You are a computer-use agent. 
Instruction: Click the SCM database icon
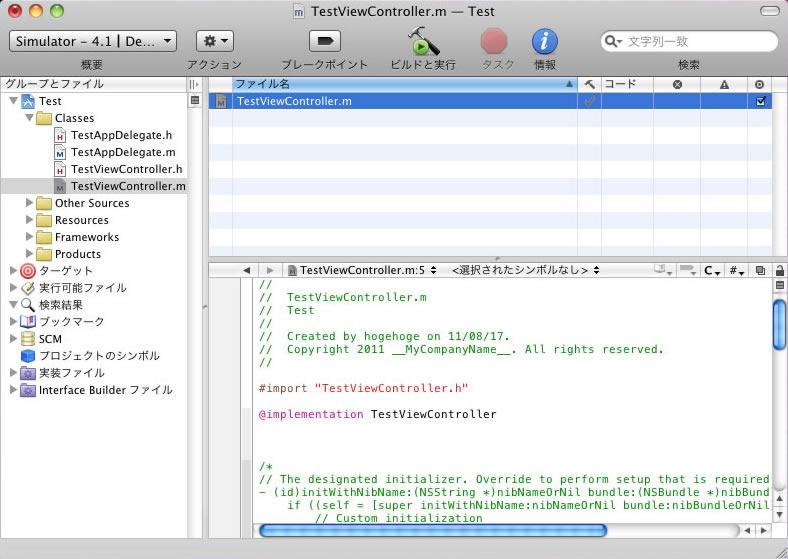[28, 339]
